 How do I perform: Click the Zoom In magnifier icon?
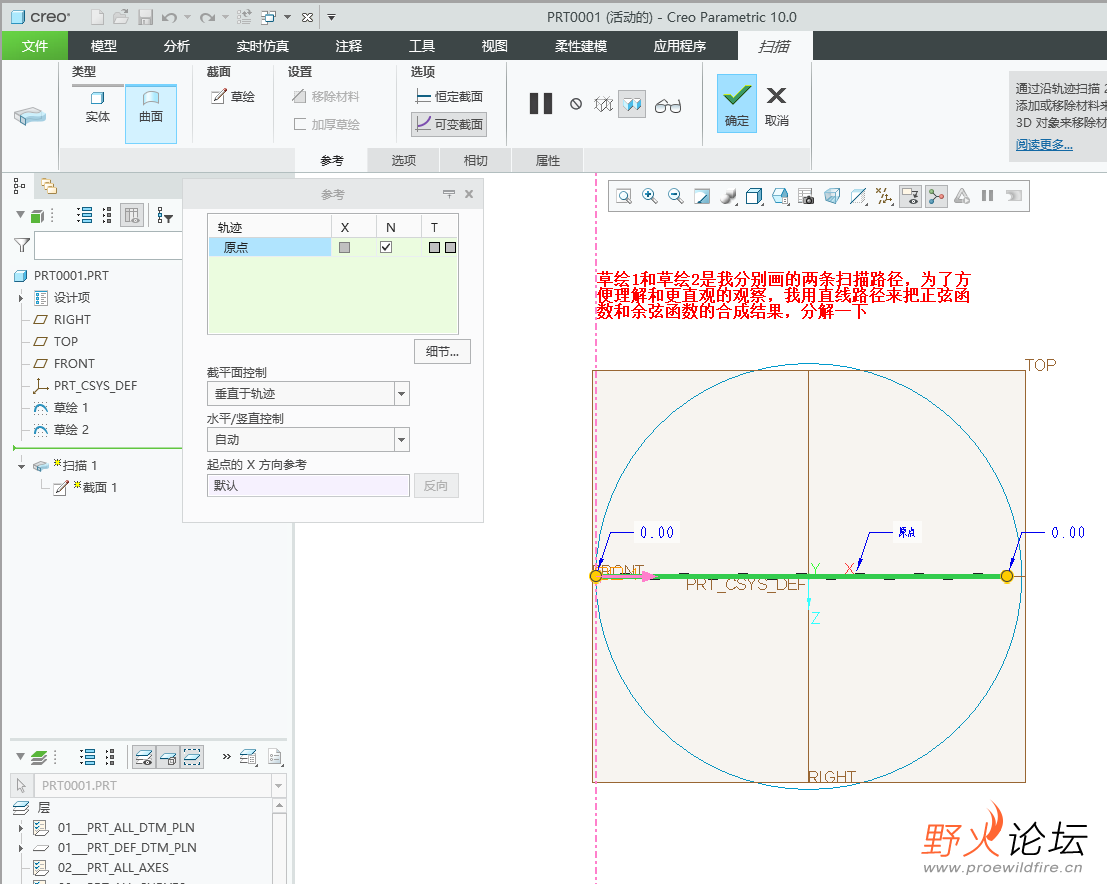tap(650, 196)
